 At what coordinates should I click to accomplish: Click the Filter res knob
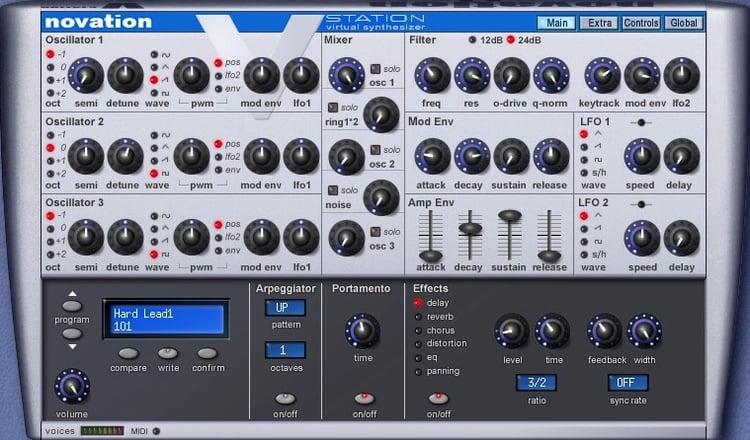(472, 76)
